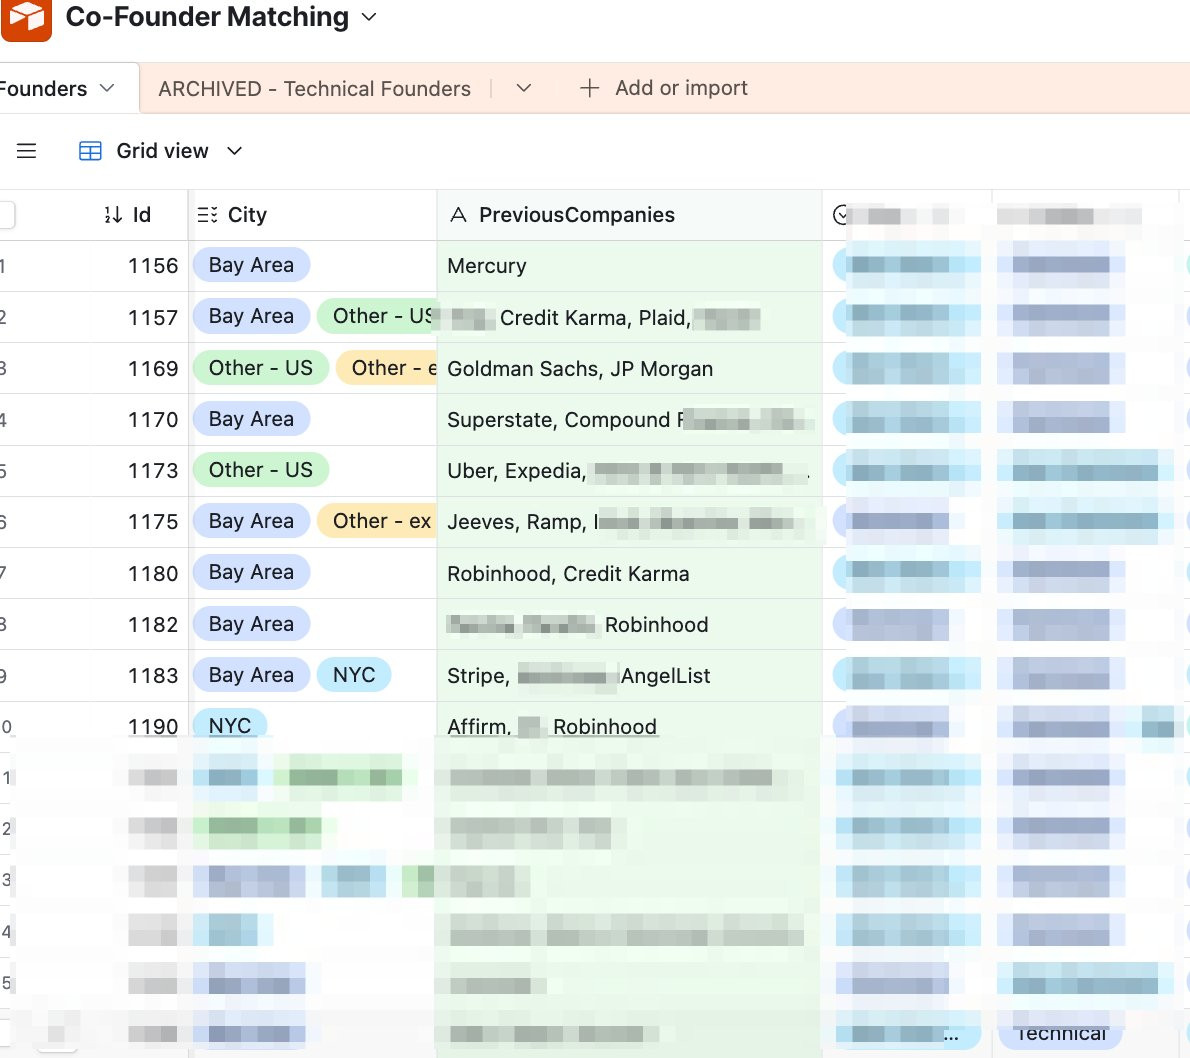Click the NYC tag in row 1183
This screenshot has height=1058, width=1190.
click(354, 675)
